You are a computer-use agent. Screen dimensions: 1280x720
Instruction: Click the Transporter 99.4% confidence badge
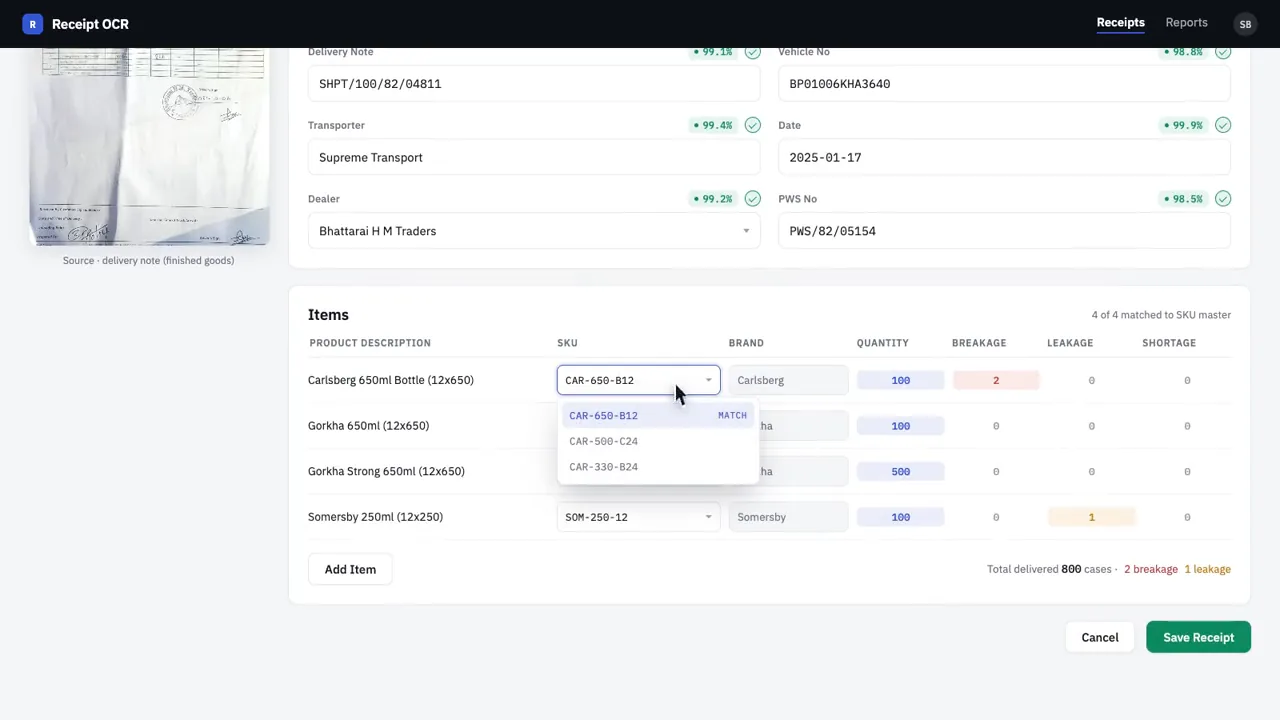pyautogui.click(x=714, y=125)
